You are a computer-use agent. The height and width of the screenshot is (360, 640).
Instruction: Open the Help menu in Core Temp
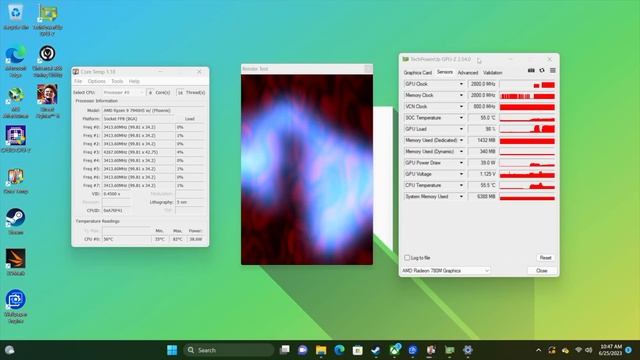click(x=134, y=81)
